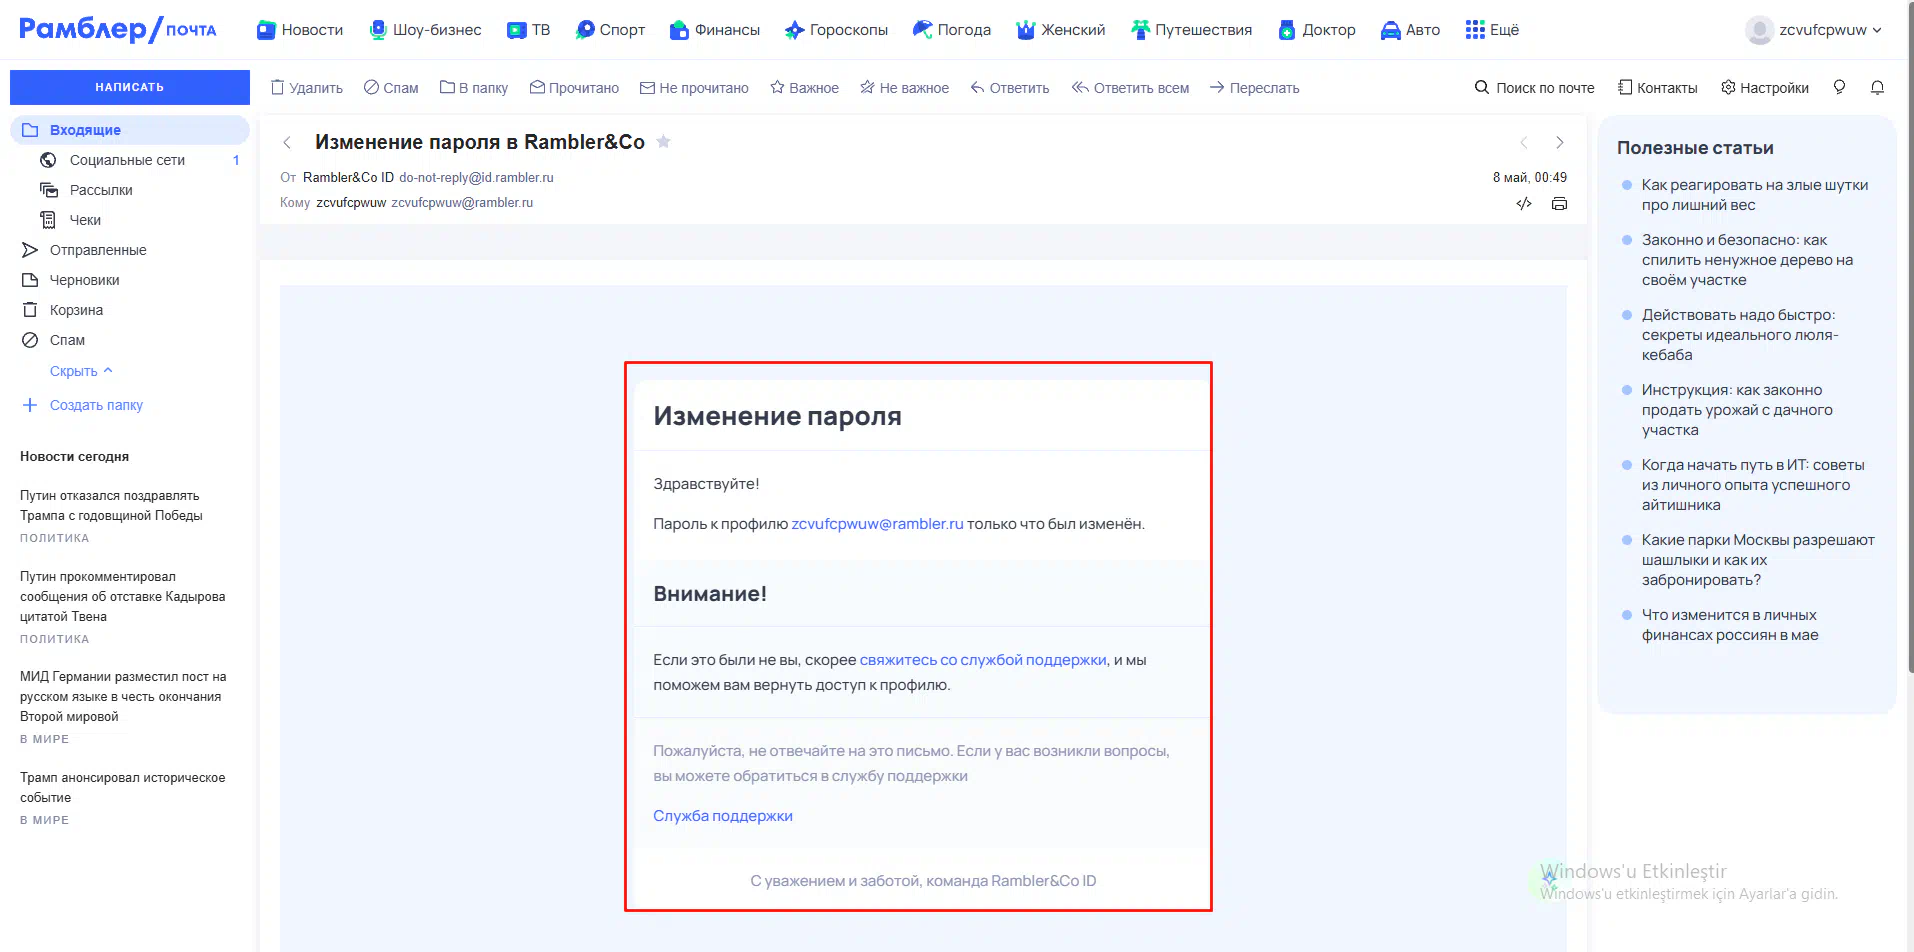Mark message as Важное
This screenshot has width=1914, height=952.
pyautogui.click(x=804, y=88)
